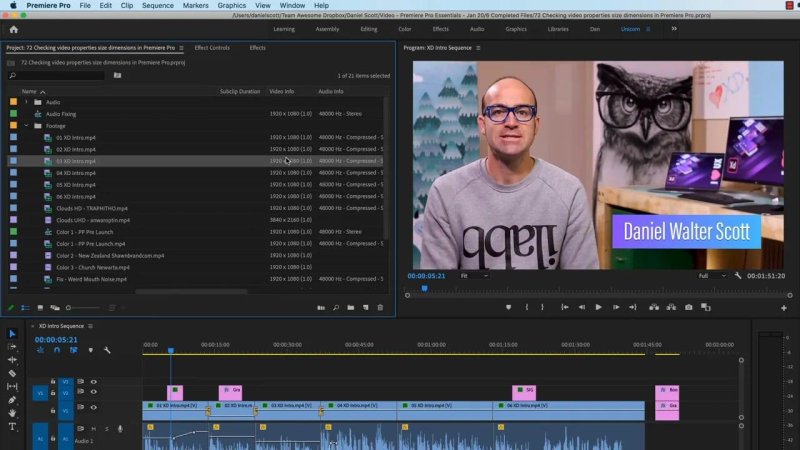The width and height of the screenshot is (800, 450).
Task: Click the Mark Out bracket
Action: click(542, 307)
